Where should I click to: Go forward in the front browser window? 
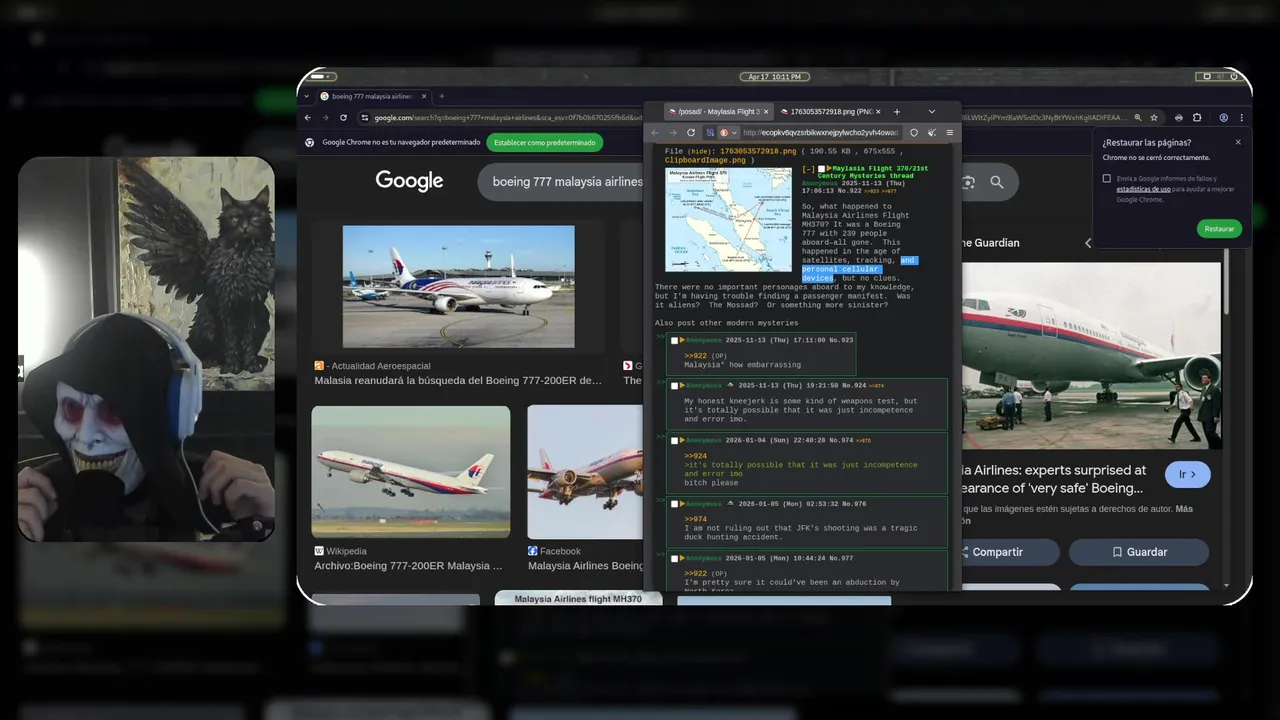point(672,132)
